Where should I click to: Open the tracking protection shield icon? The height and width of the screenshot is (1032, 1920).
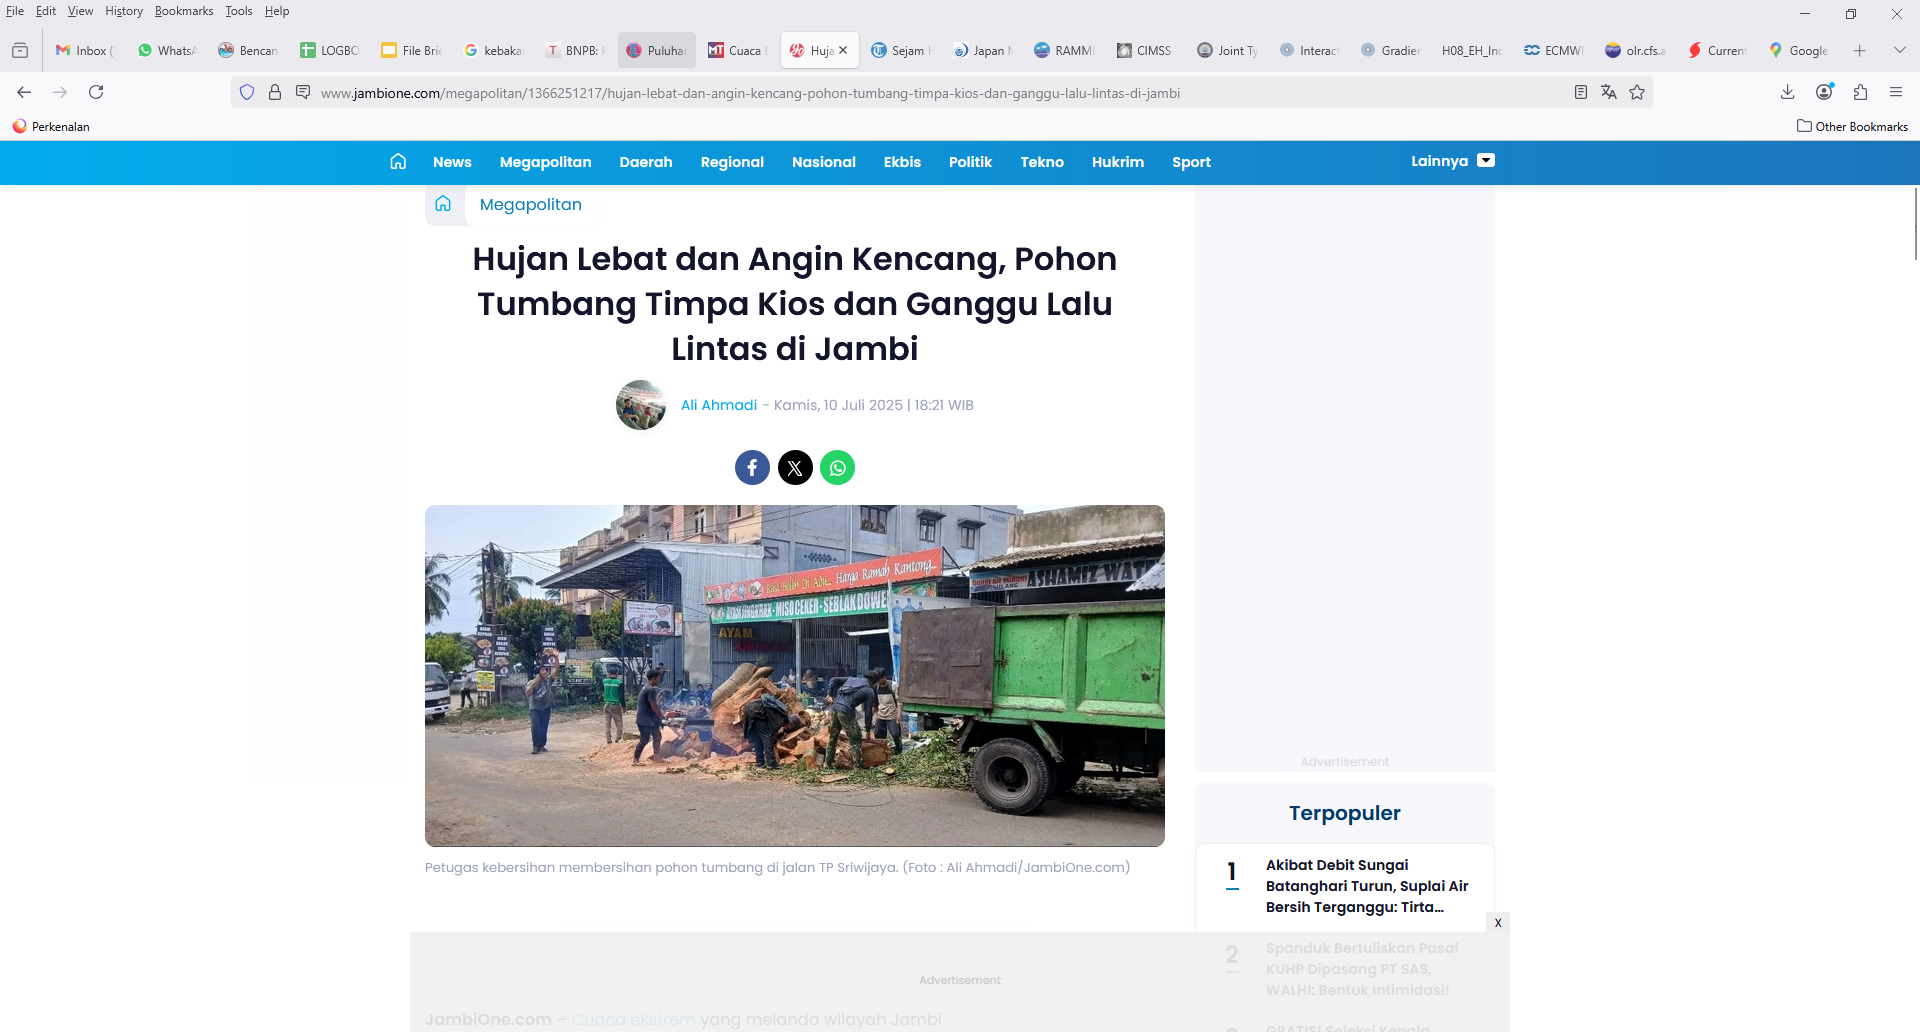247,93
